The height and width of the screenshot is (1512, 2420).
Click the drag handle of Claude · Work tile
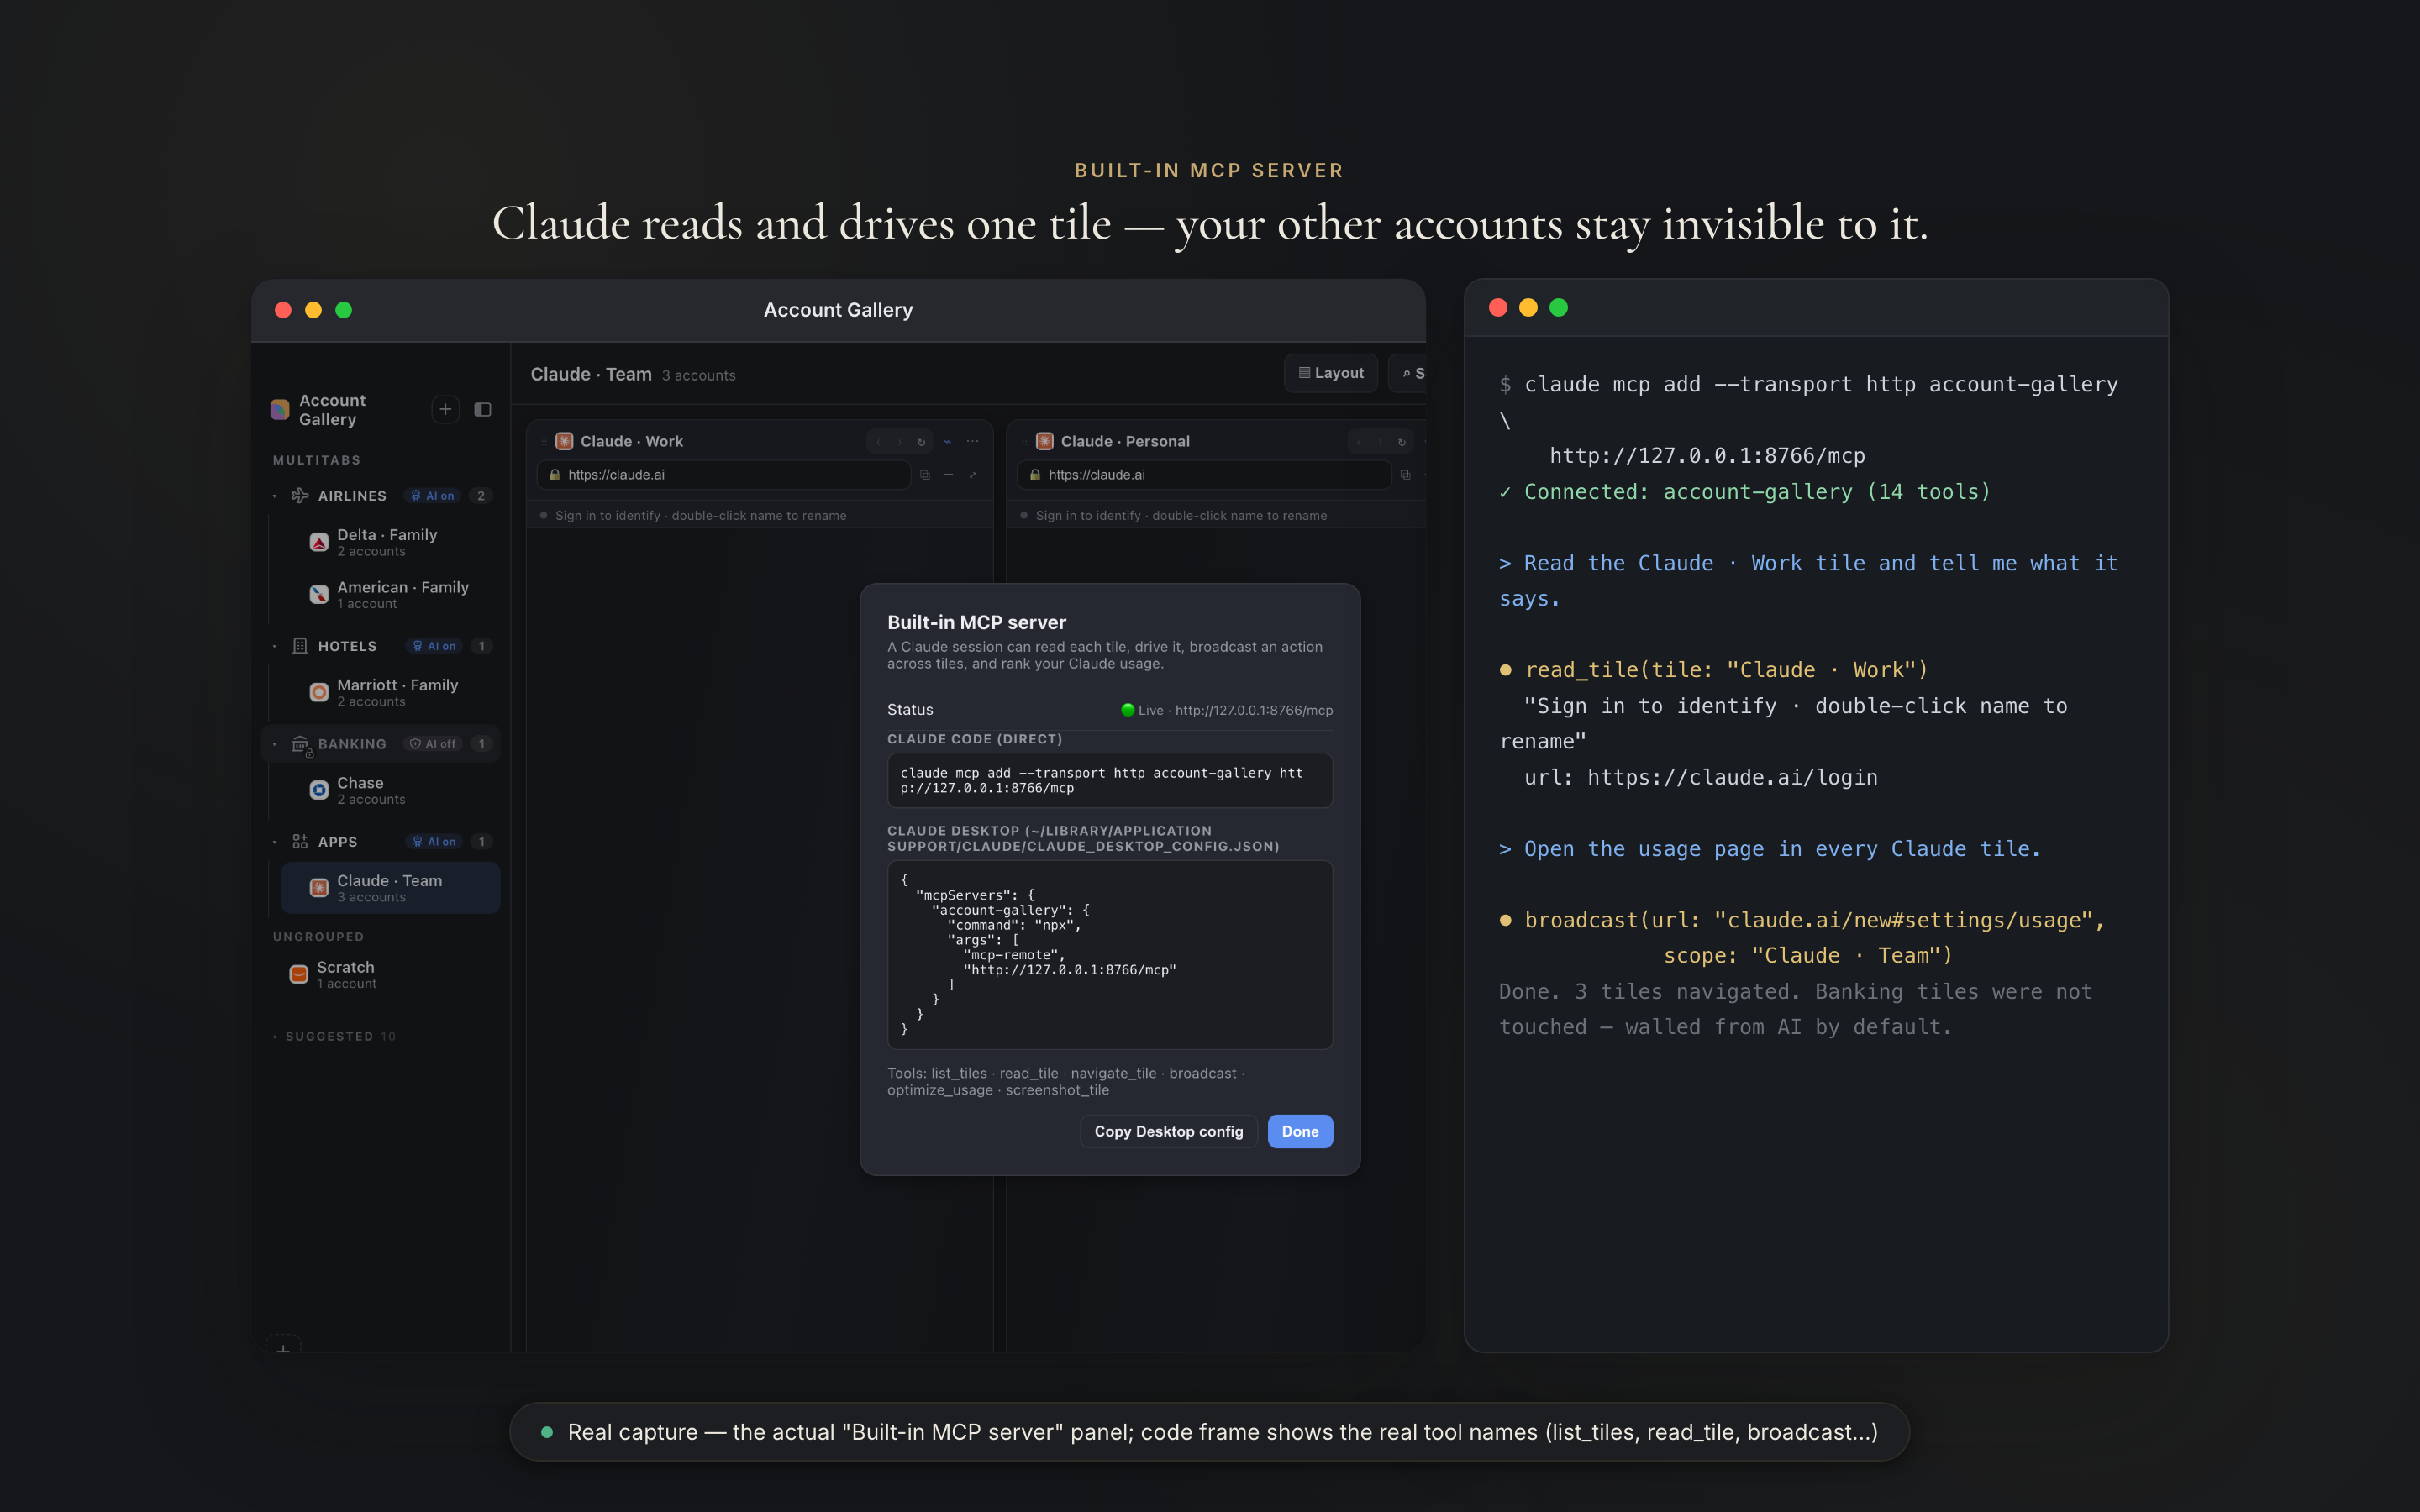click(x=544, y=441)
